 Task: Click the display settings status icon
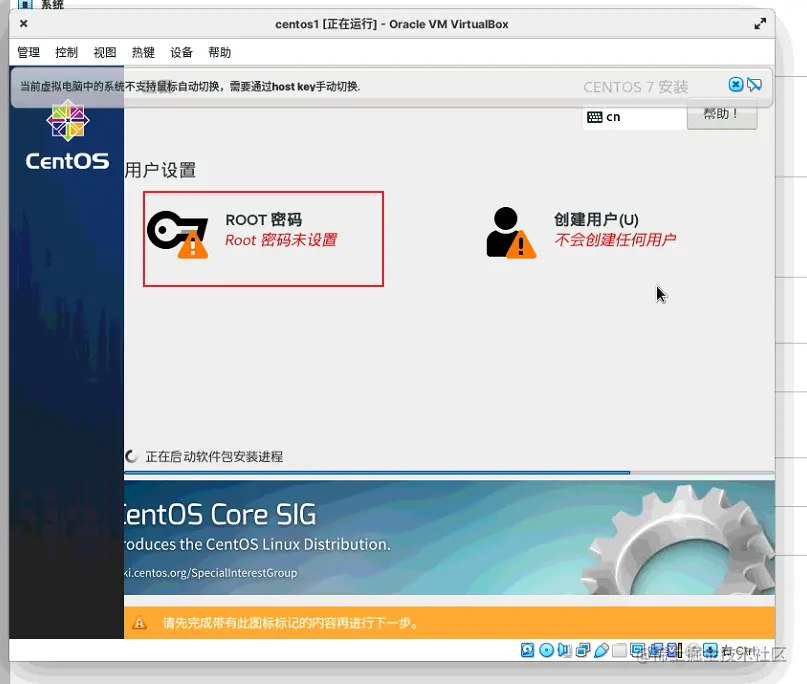pyautogui.click(x=638, y=650)
